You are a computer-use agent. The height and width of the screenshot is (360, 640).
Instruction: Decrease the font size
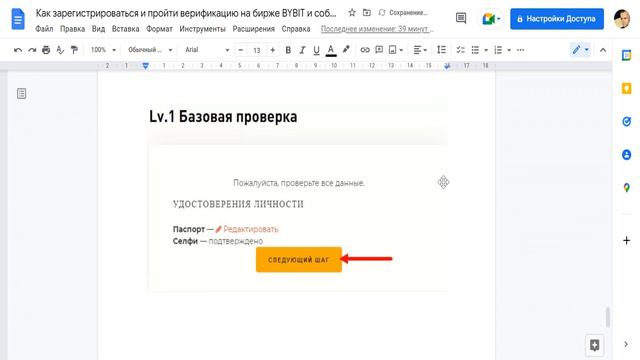point(241,50)
